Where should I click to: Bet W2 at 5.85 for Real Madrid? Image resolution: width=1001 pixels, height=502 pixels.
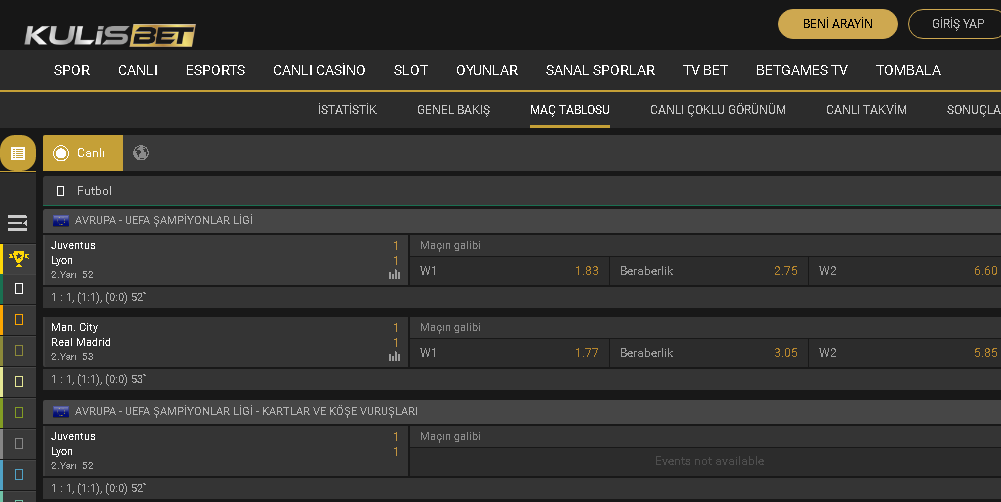(x=905, y=353)
